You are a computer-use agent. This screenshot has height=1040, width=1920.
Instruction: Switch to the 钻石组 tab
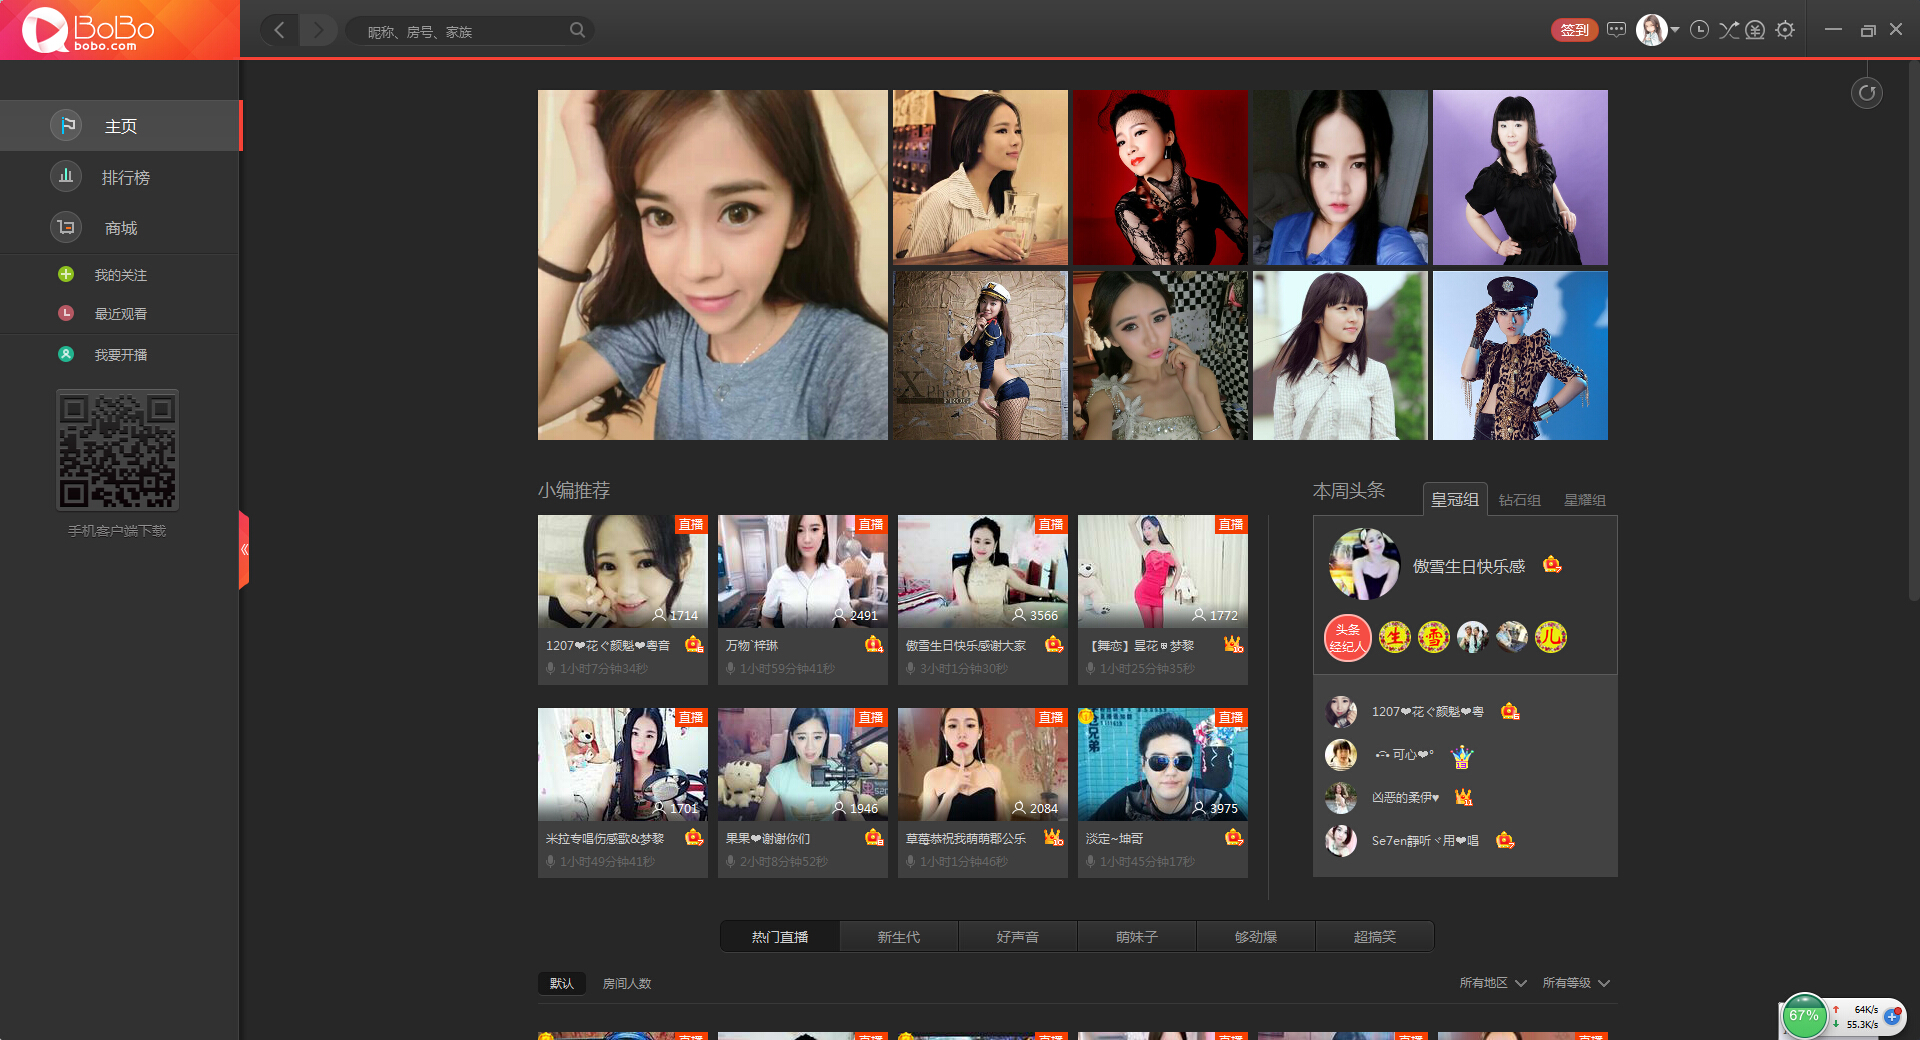click(x=1519, y=500)
